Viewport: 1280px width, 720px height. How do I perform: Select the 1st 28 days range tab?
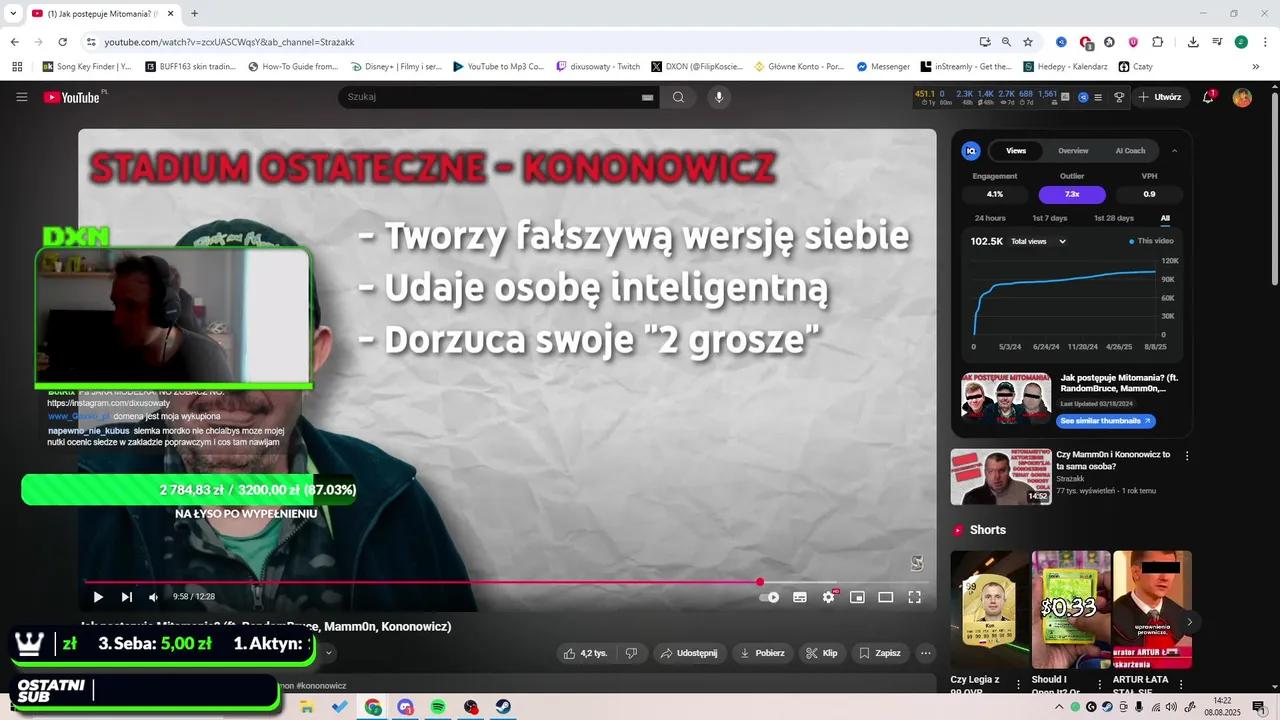coord(1113,218)
